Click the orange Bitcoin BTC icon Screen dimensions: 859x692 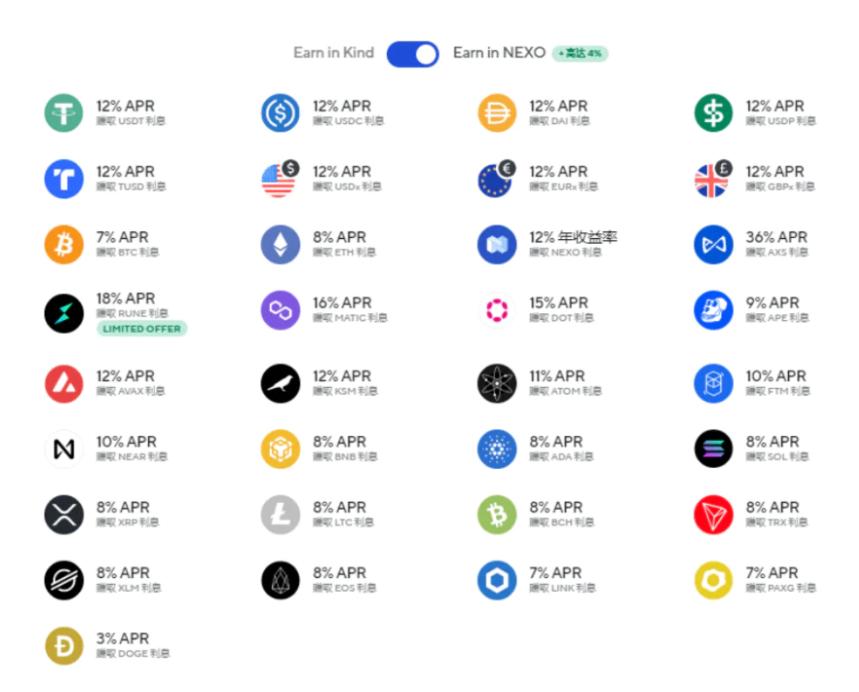[x=64, y=245]
